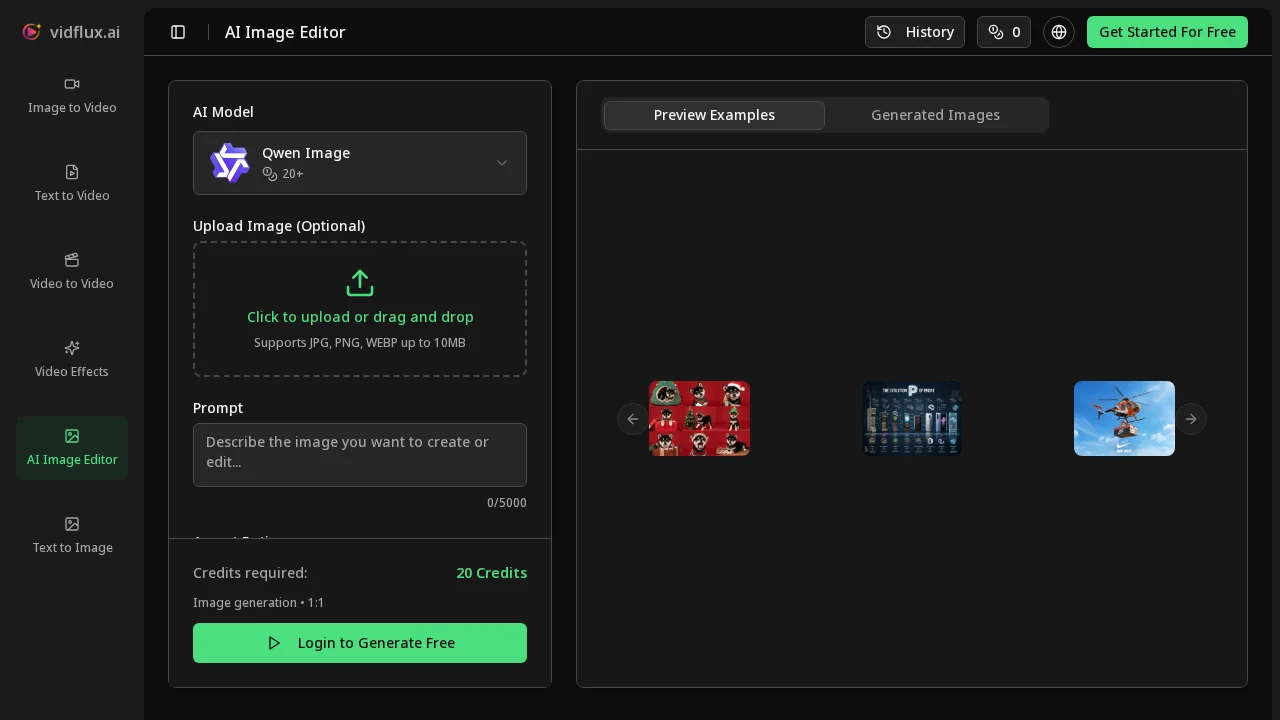The width and height of the screenshot is (1280, 720).
Task: Open Video Effects from the sidebar
Action: point(71,359)
